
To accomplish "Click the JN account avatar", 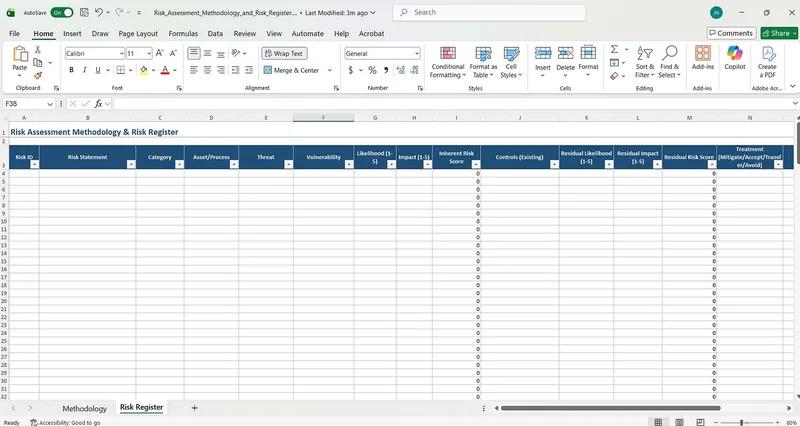I will 716,12.
